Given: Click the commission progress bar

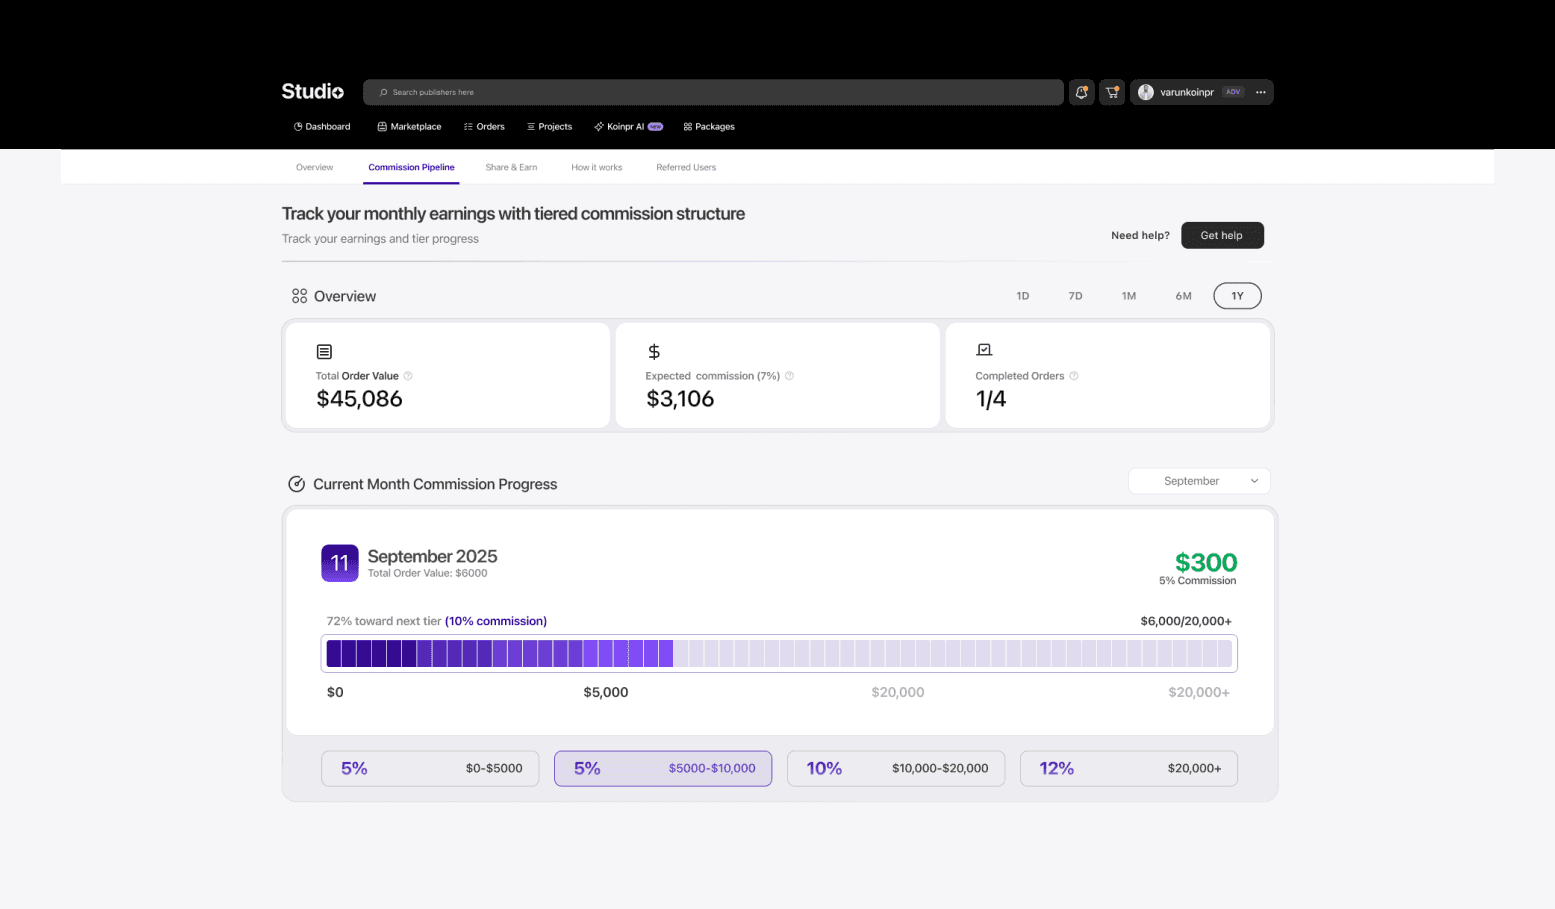Looking at the screenshot, I should click(x=779, y=654).
